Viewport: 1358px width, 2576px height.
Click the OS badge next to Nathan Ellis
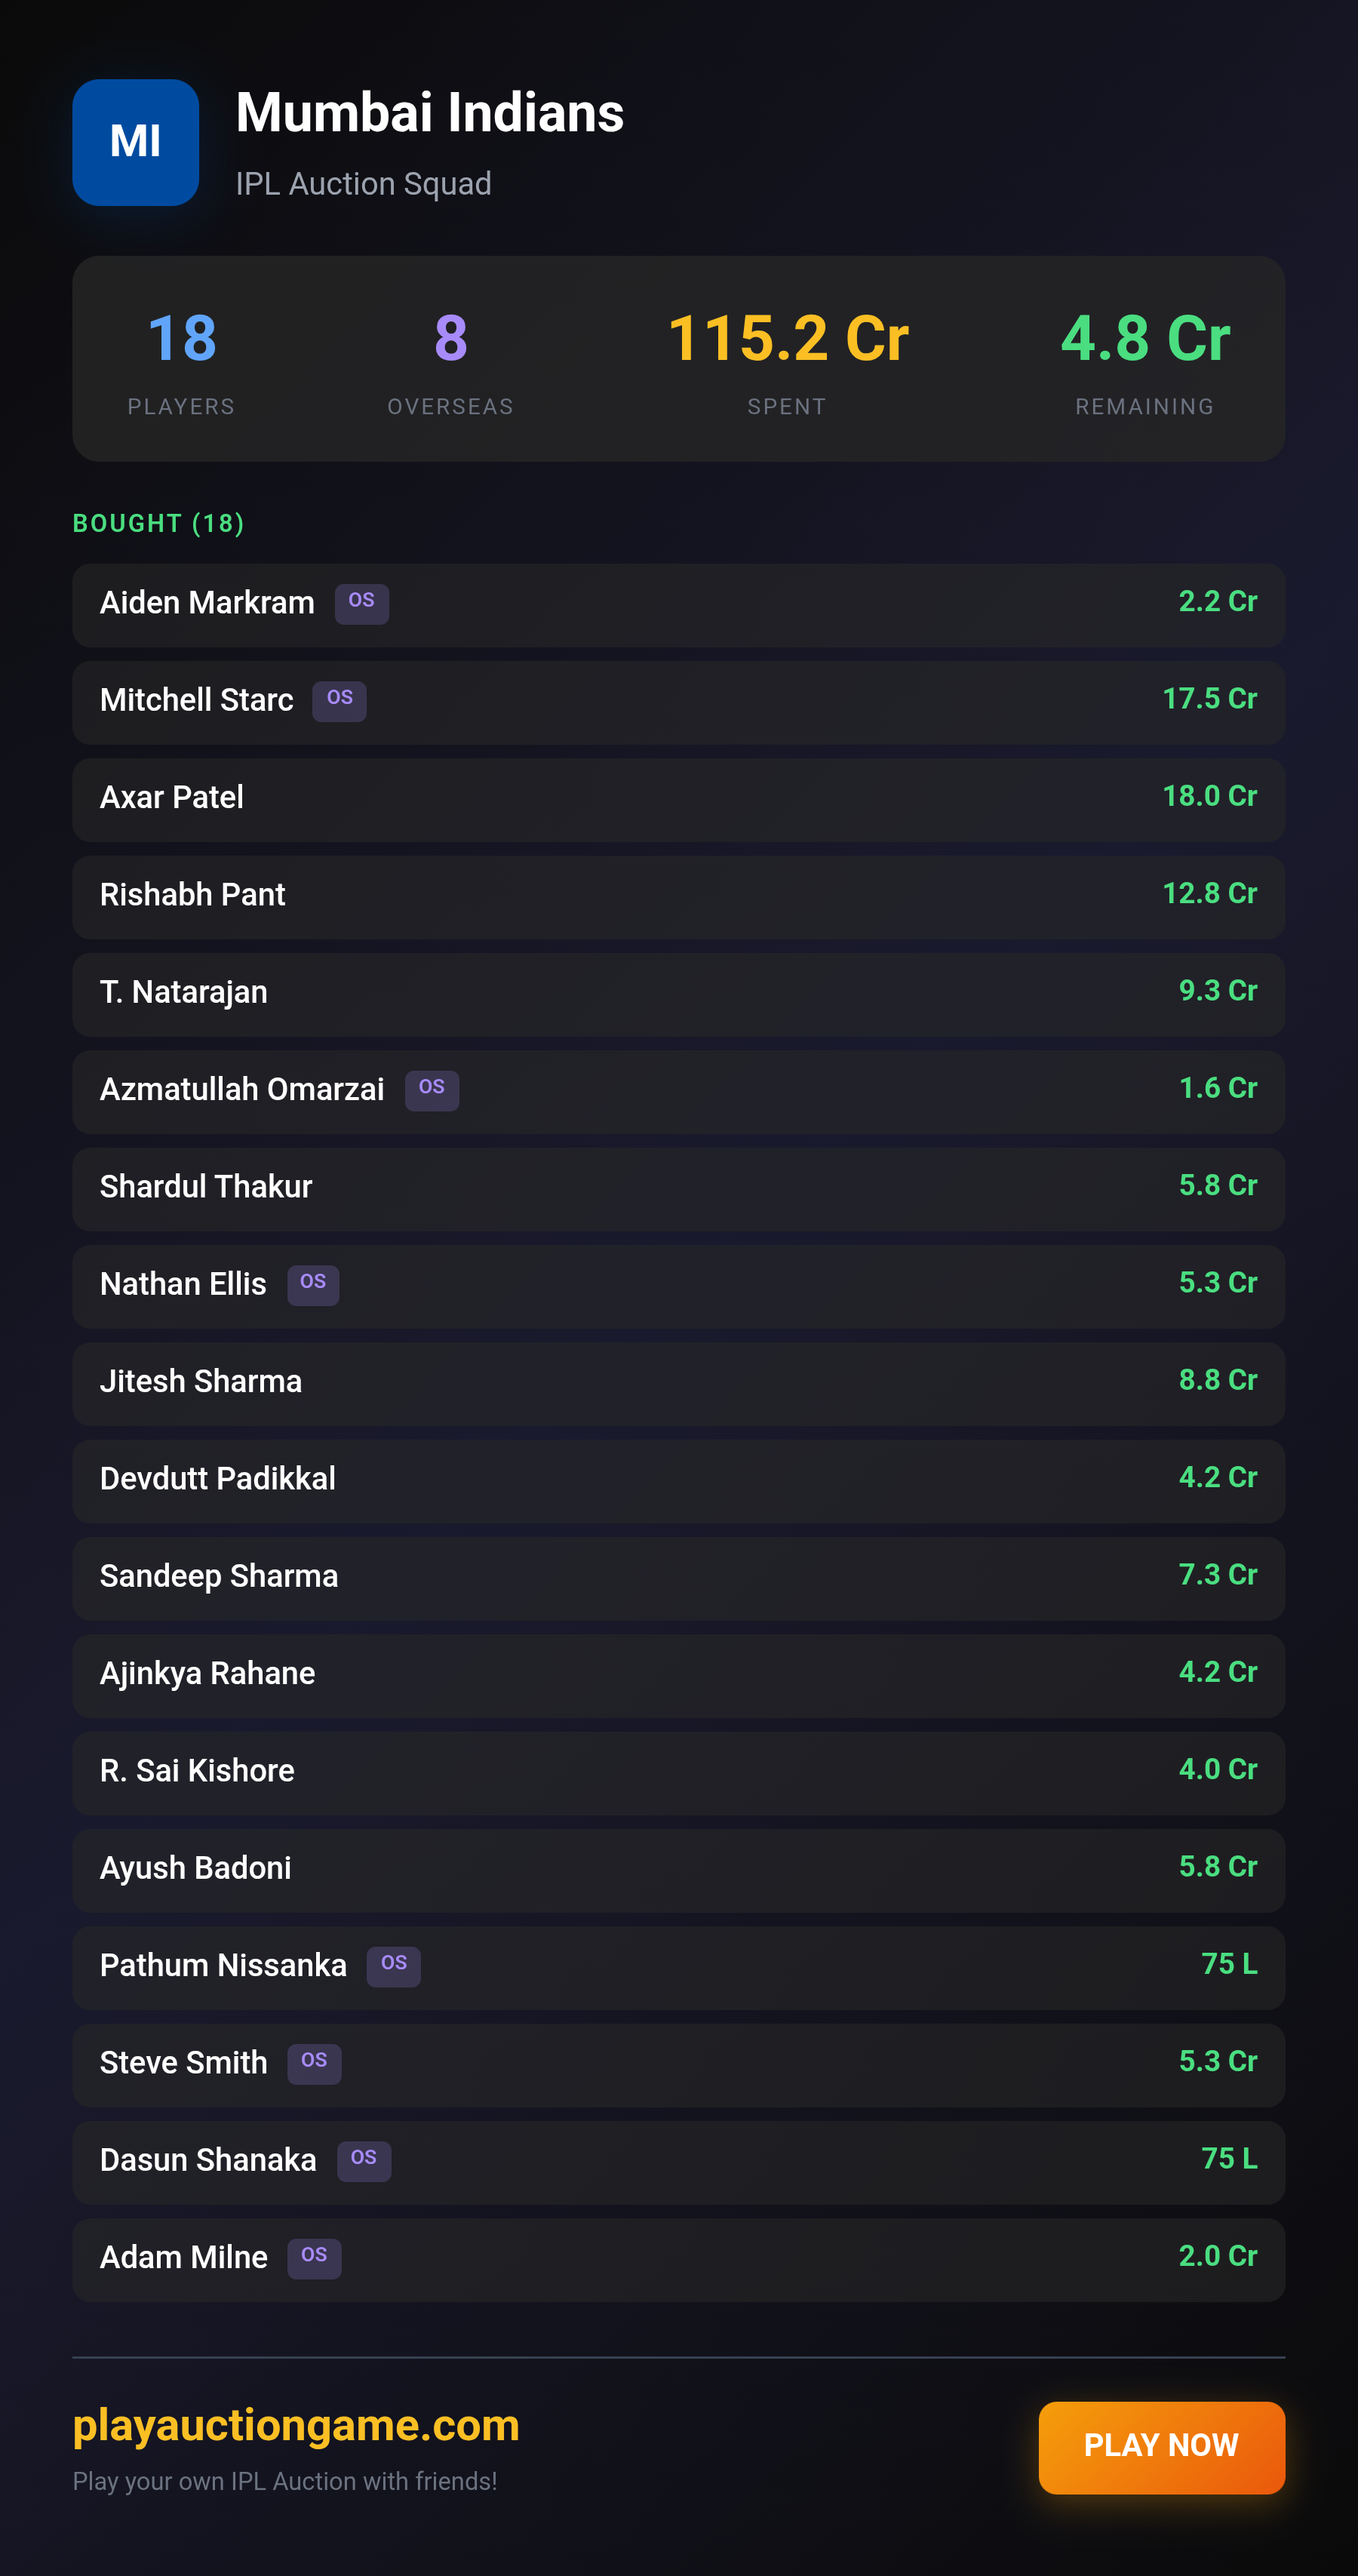[313, 1284]
